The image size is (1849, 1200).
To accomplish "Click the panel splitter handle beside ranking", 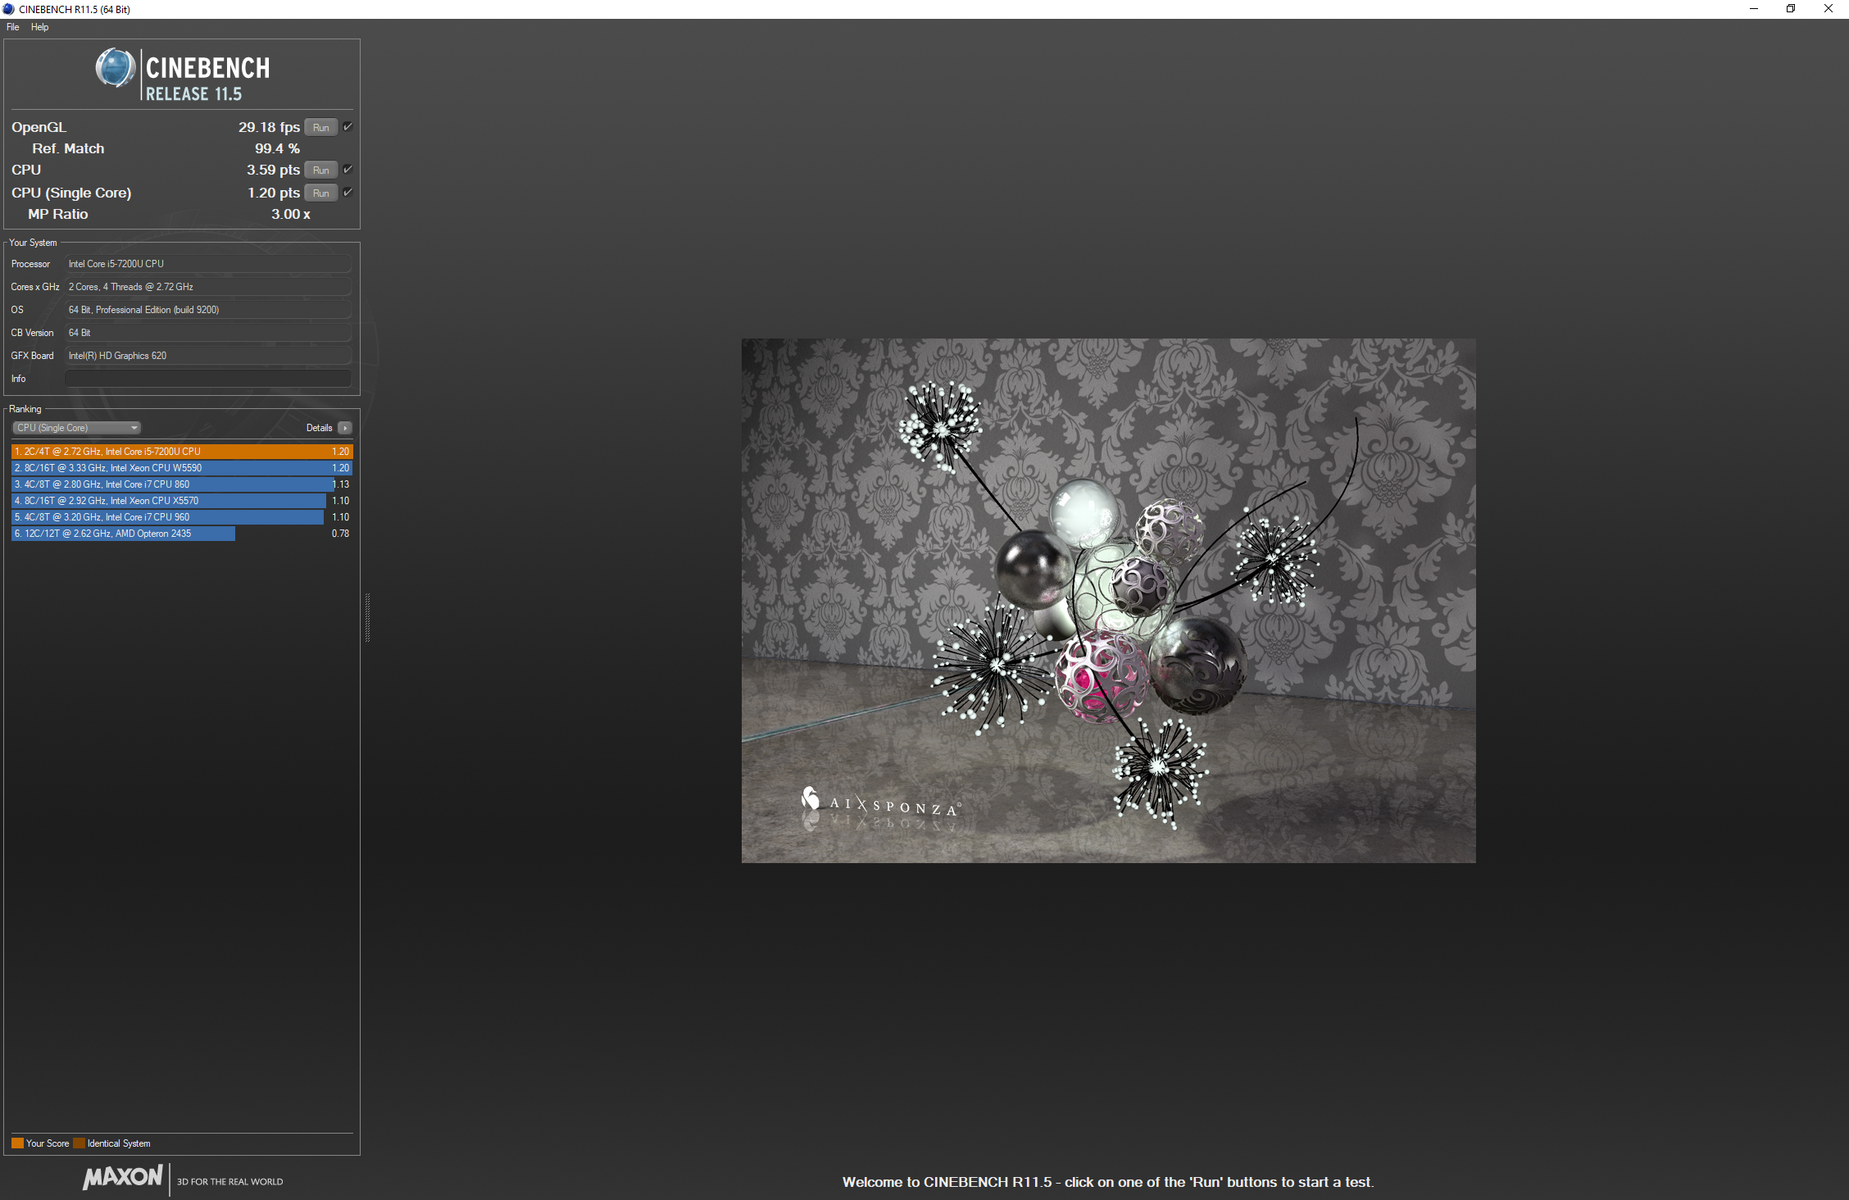I will (367, 617).
